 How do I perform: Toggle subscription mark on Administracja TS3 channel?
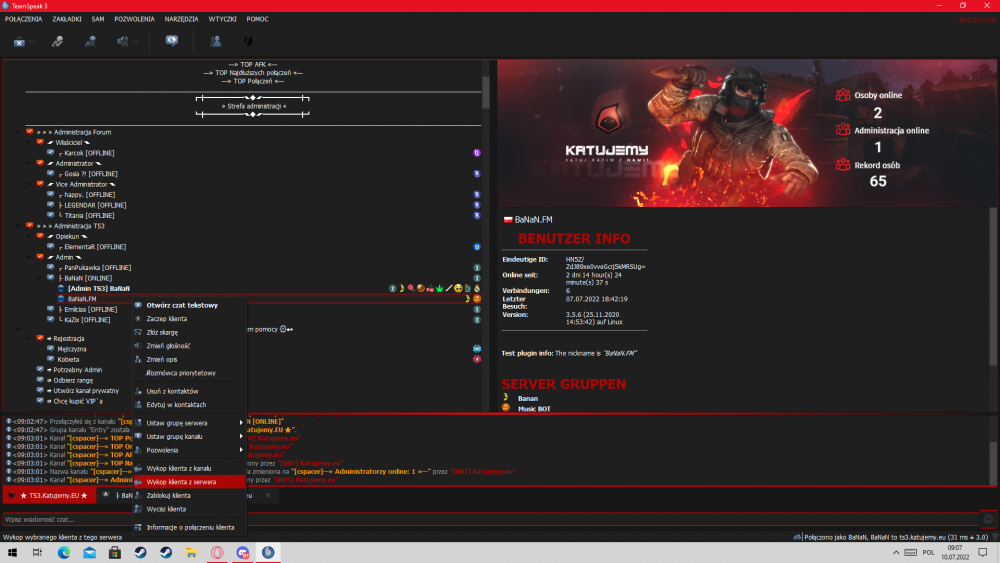click(x=29, y=226)
